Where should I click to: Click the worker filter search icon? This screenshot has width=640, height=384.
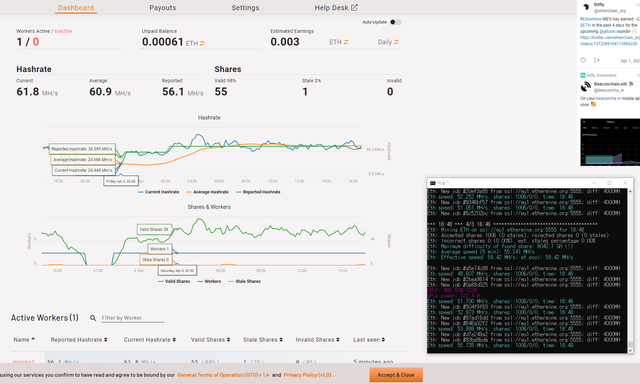pyautogui.click(x=93, y=318)
